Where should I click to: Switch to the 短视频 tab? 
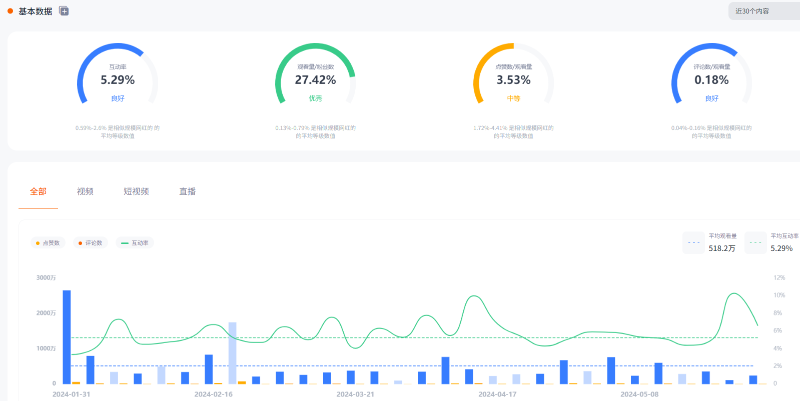pyautogui.click(x=136, y=190)
